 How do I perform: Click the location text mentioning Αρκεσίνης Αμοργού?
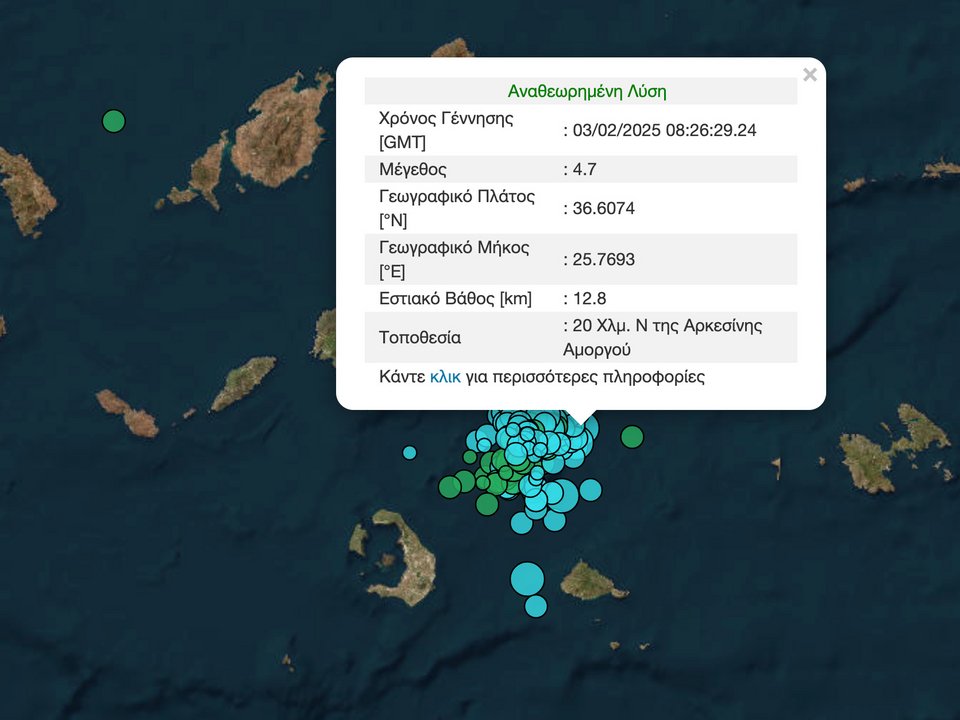(x=665, y=338)
